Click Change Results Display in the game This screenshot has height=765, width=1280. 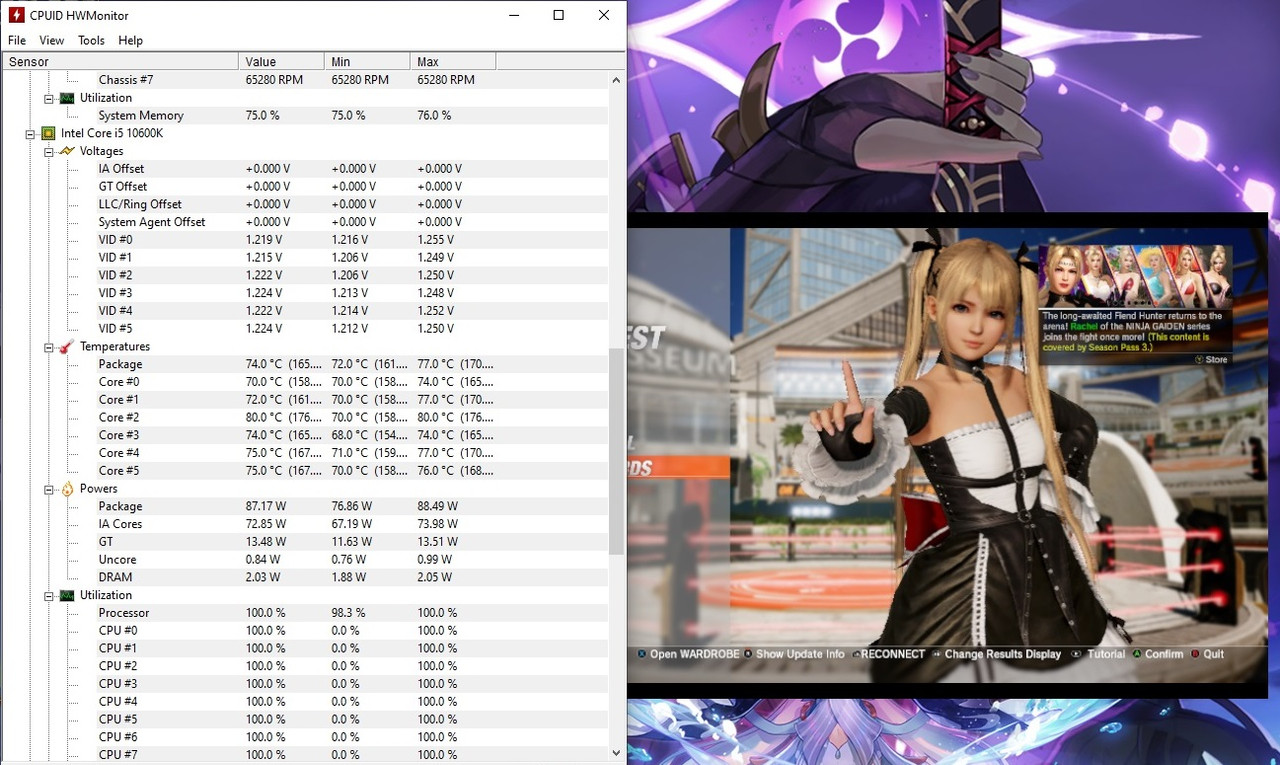tap(996, 654)
